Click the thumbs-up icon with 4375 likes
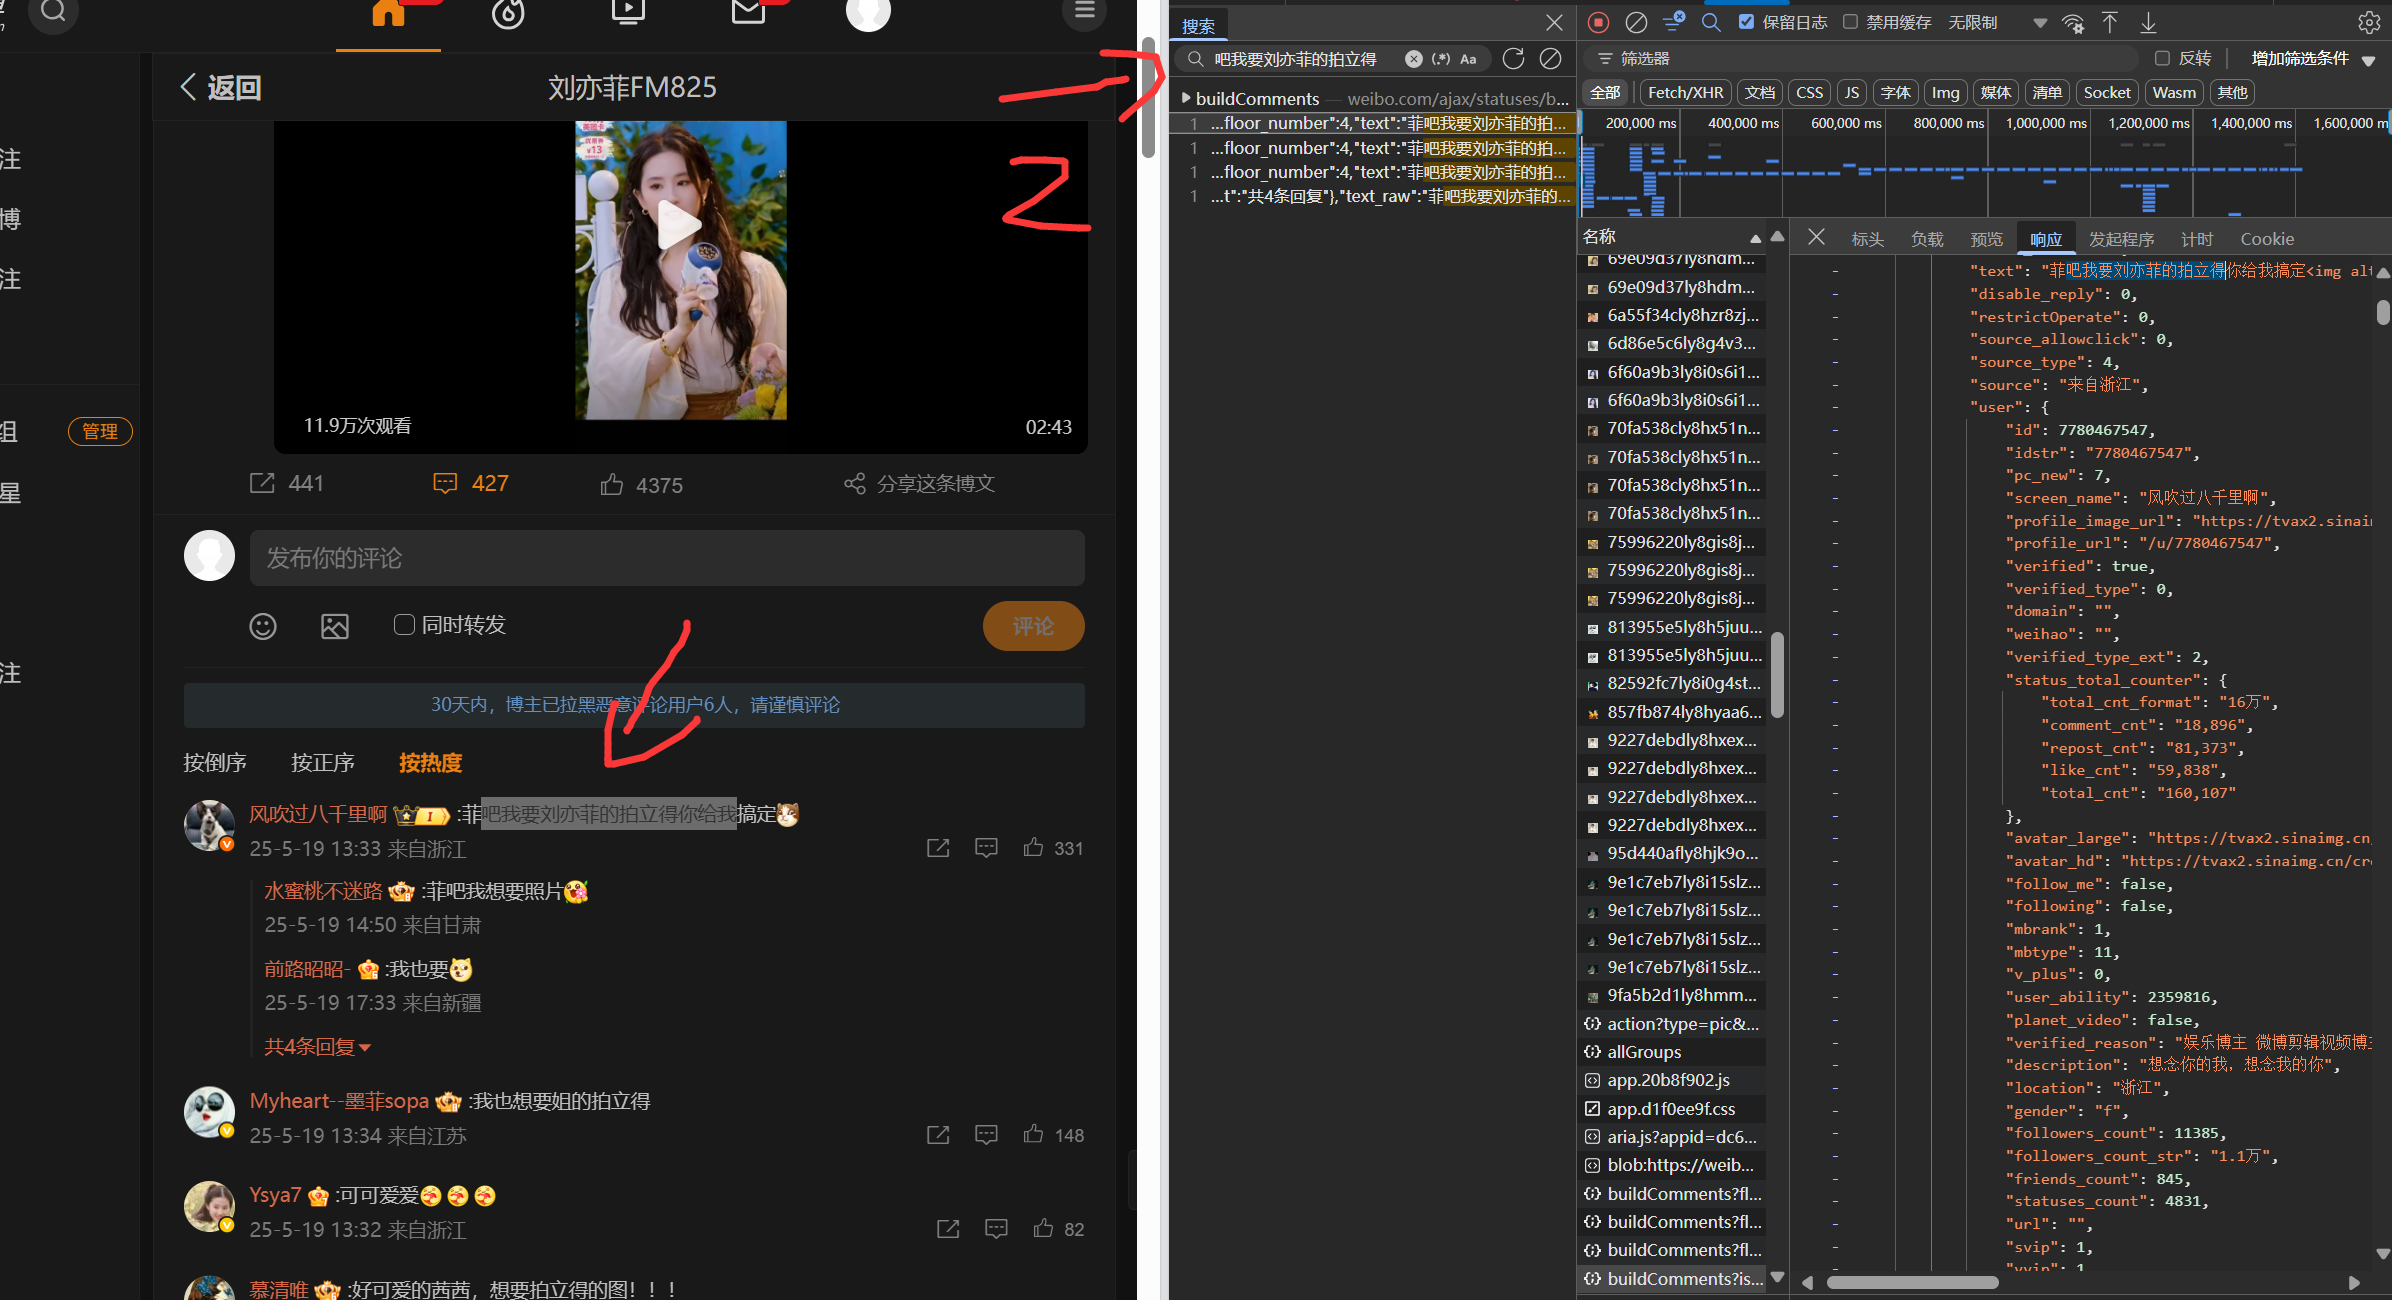This screenshot has width=2392, height=1300. point(612,485)
